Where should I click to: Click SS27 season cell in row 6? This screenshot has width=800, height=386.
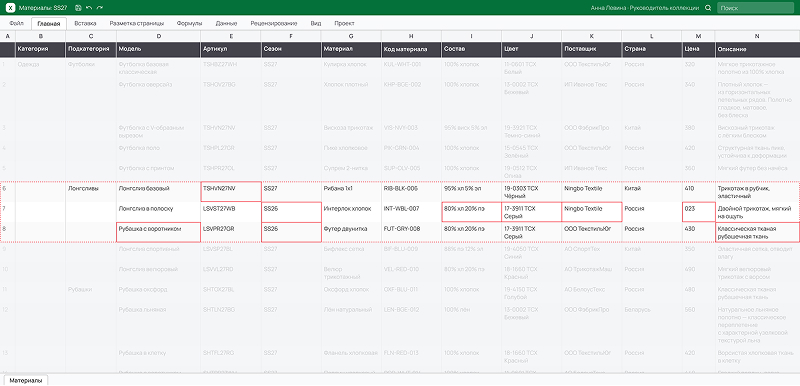pos(291,192)
